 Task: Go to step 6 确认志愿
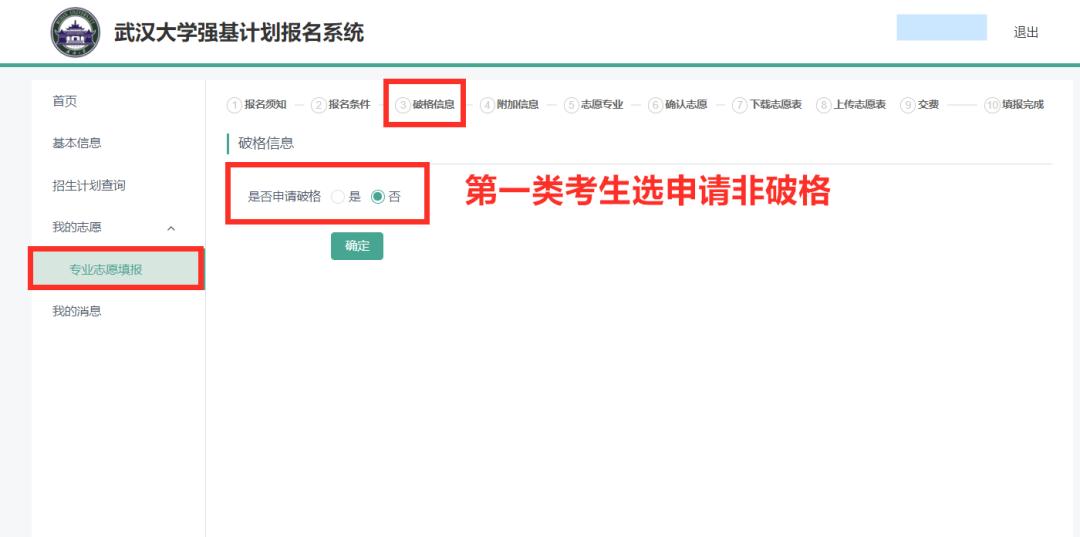click(x=678, y=105)
